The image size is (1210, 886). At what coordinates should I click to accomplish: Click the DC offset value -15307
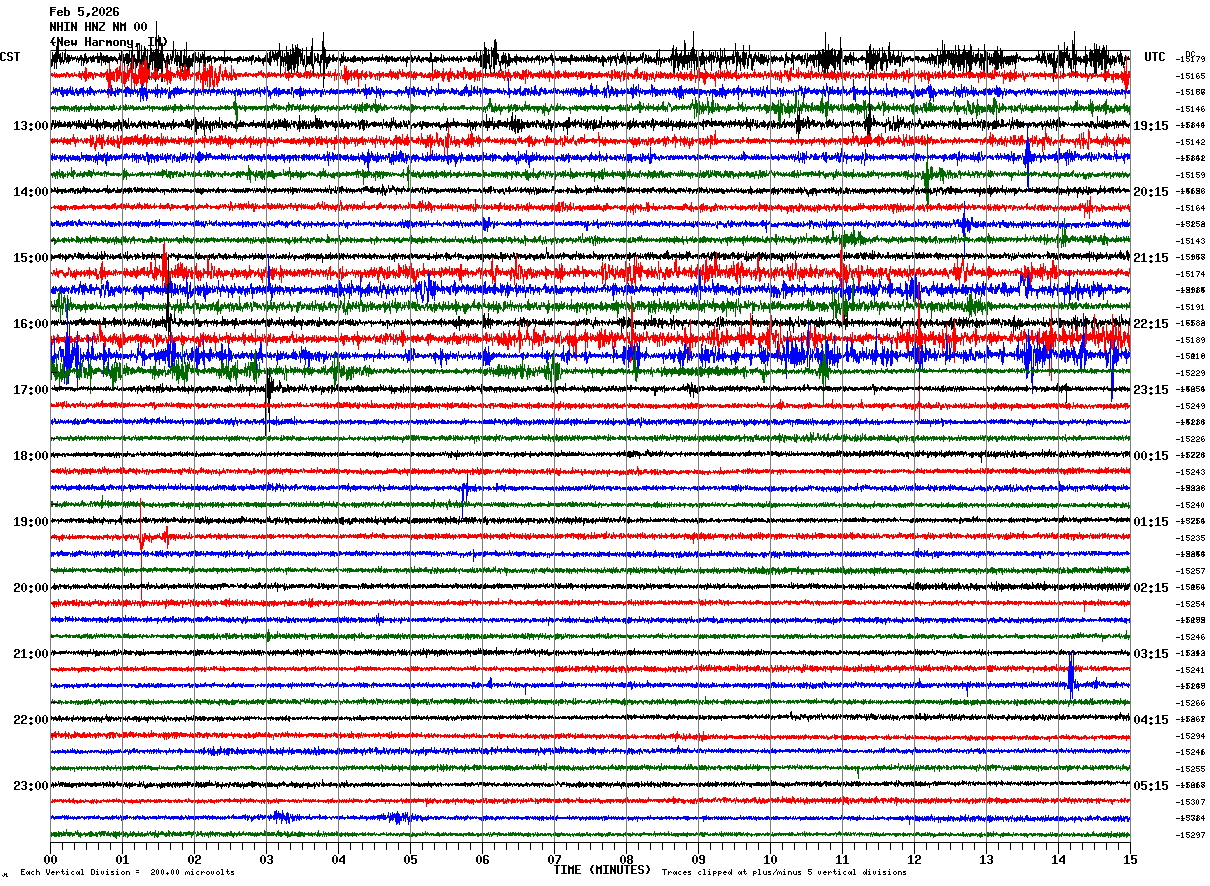(x=1191, y=802)
